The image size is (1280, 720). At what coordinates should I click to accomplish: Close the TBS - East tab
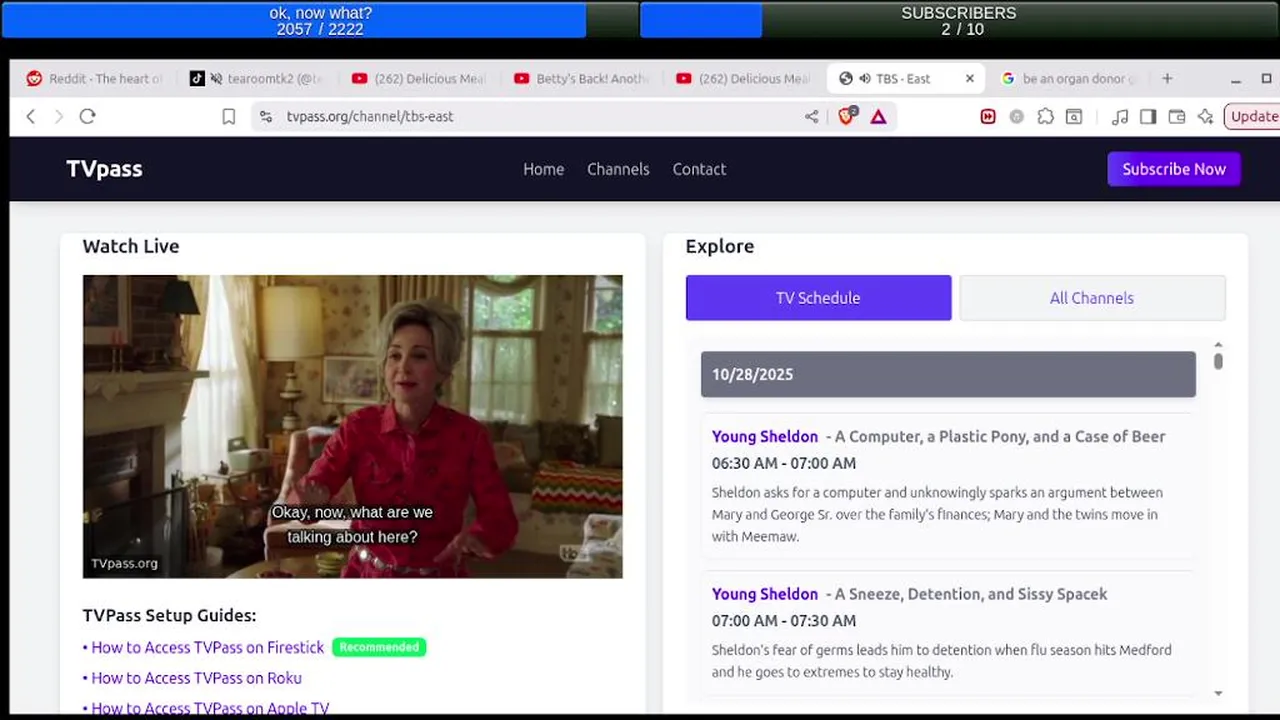969,78
